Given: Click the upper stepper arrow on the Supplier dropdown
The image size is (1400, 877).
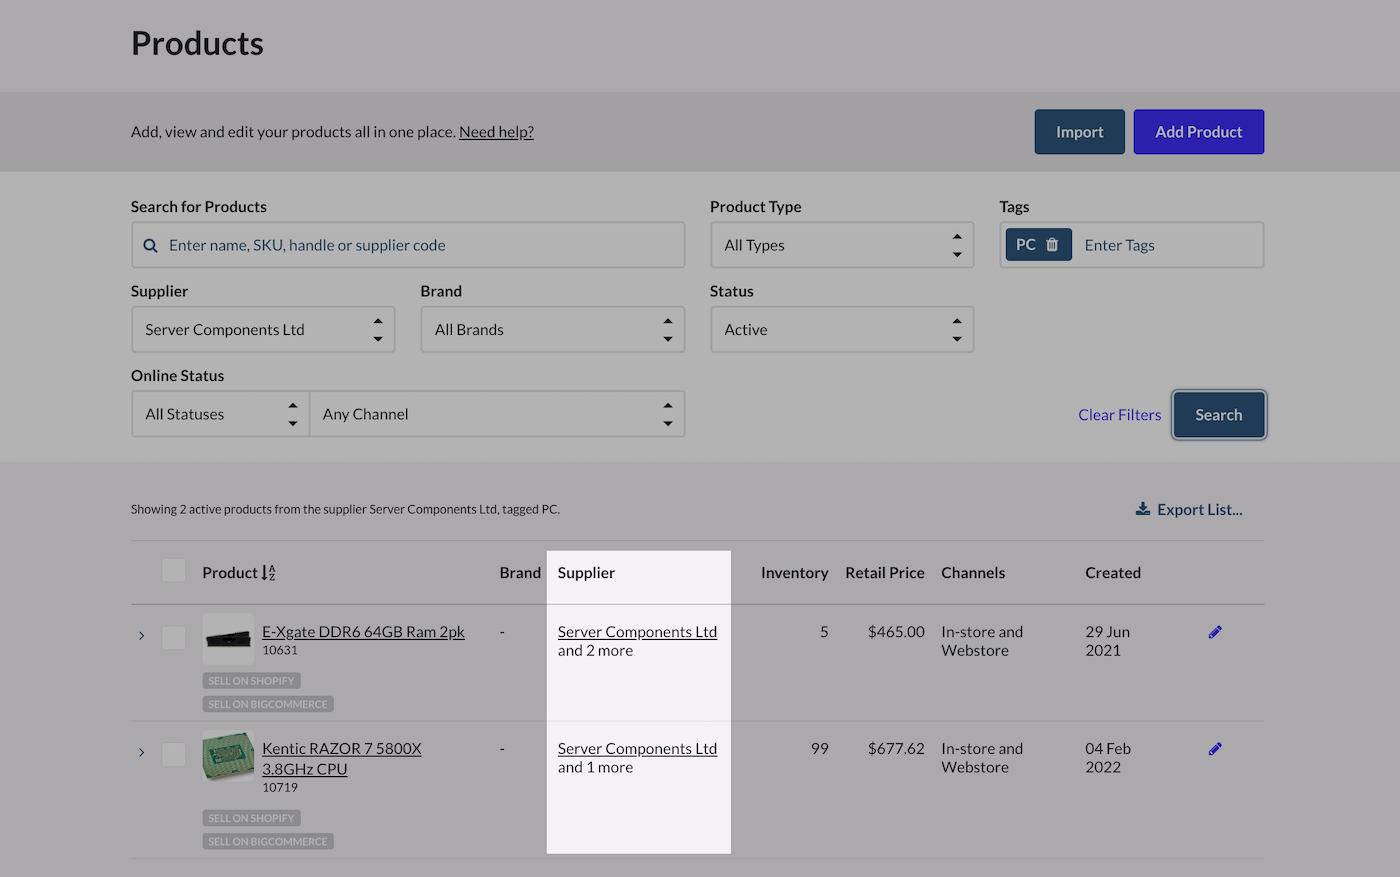Looking at the screenshot, I should 378,322.
